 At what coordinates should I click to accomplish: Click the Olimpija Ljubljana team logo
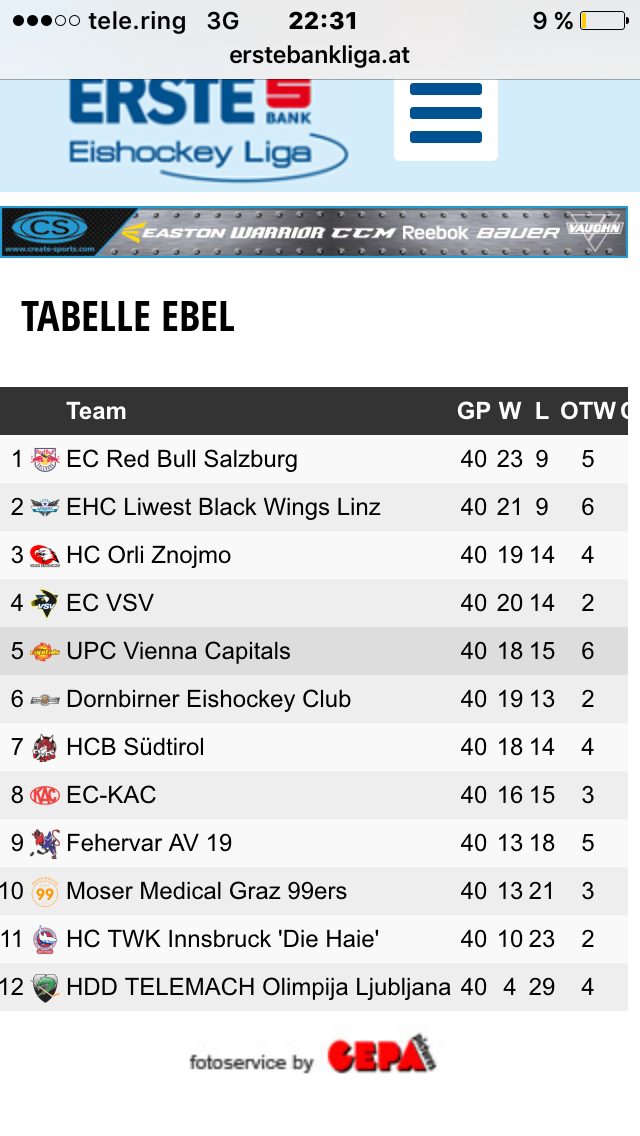[x=45, y=987]
